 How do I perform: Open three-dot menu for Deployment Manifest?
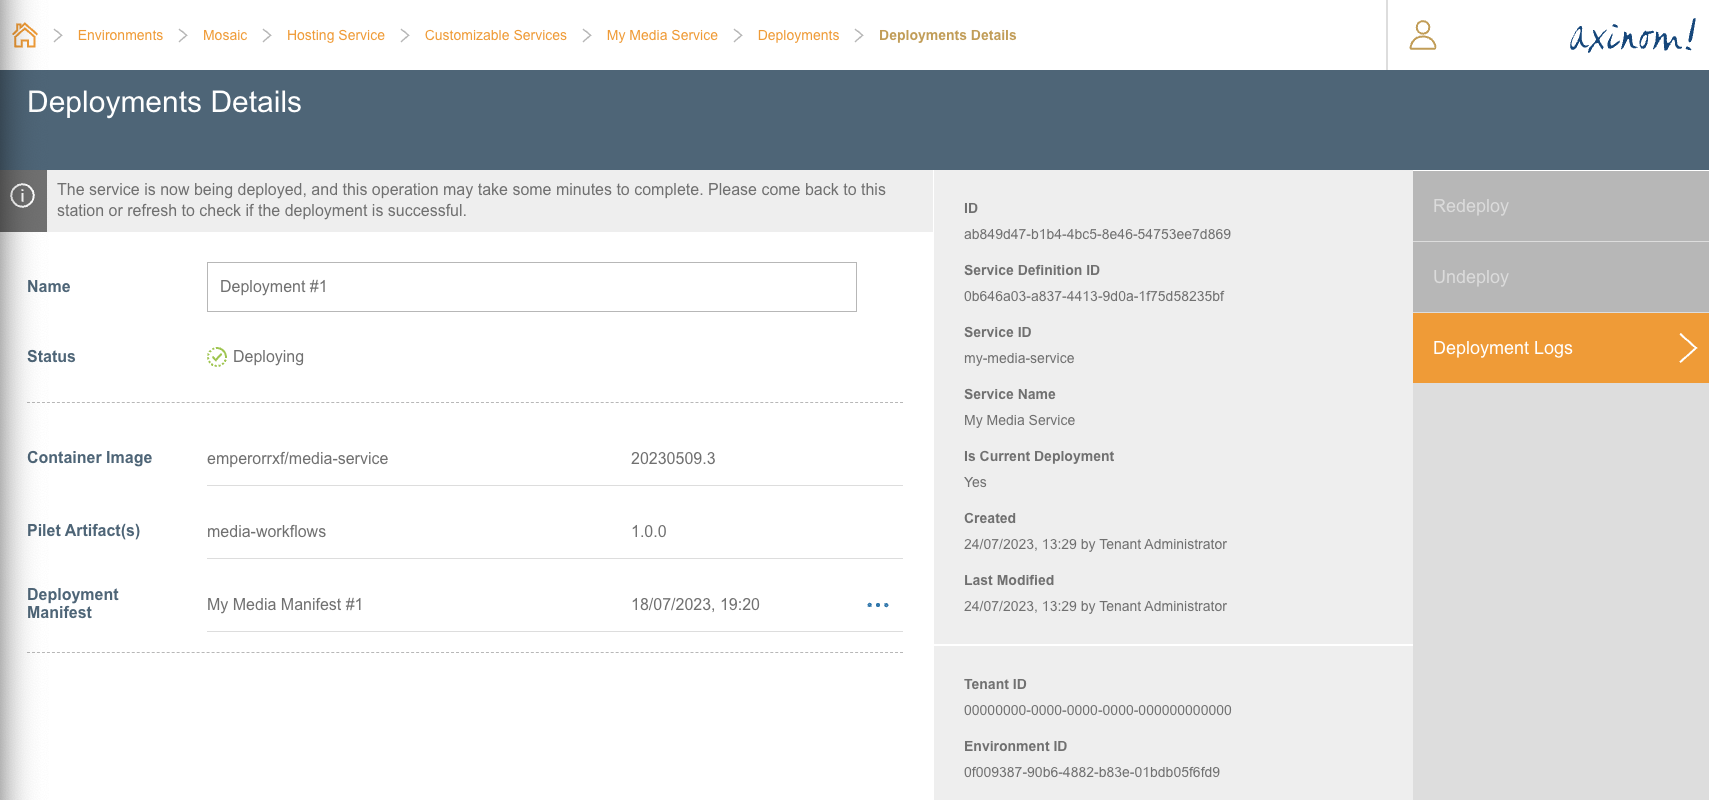point(877,605)
